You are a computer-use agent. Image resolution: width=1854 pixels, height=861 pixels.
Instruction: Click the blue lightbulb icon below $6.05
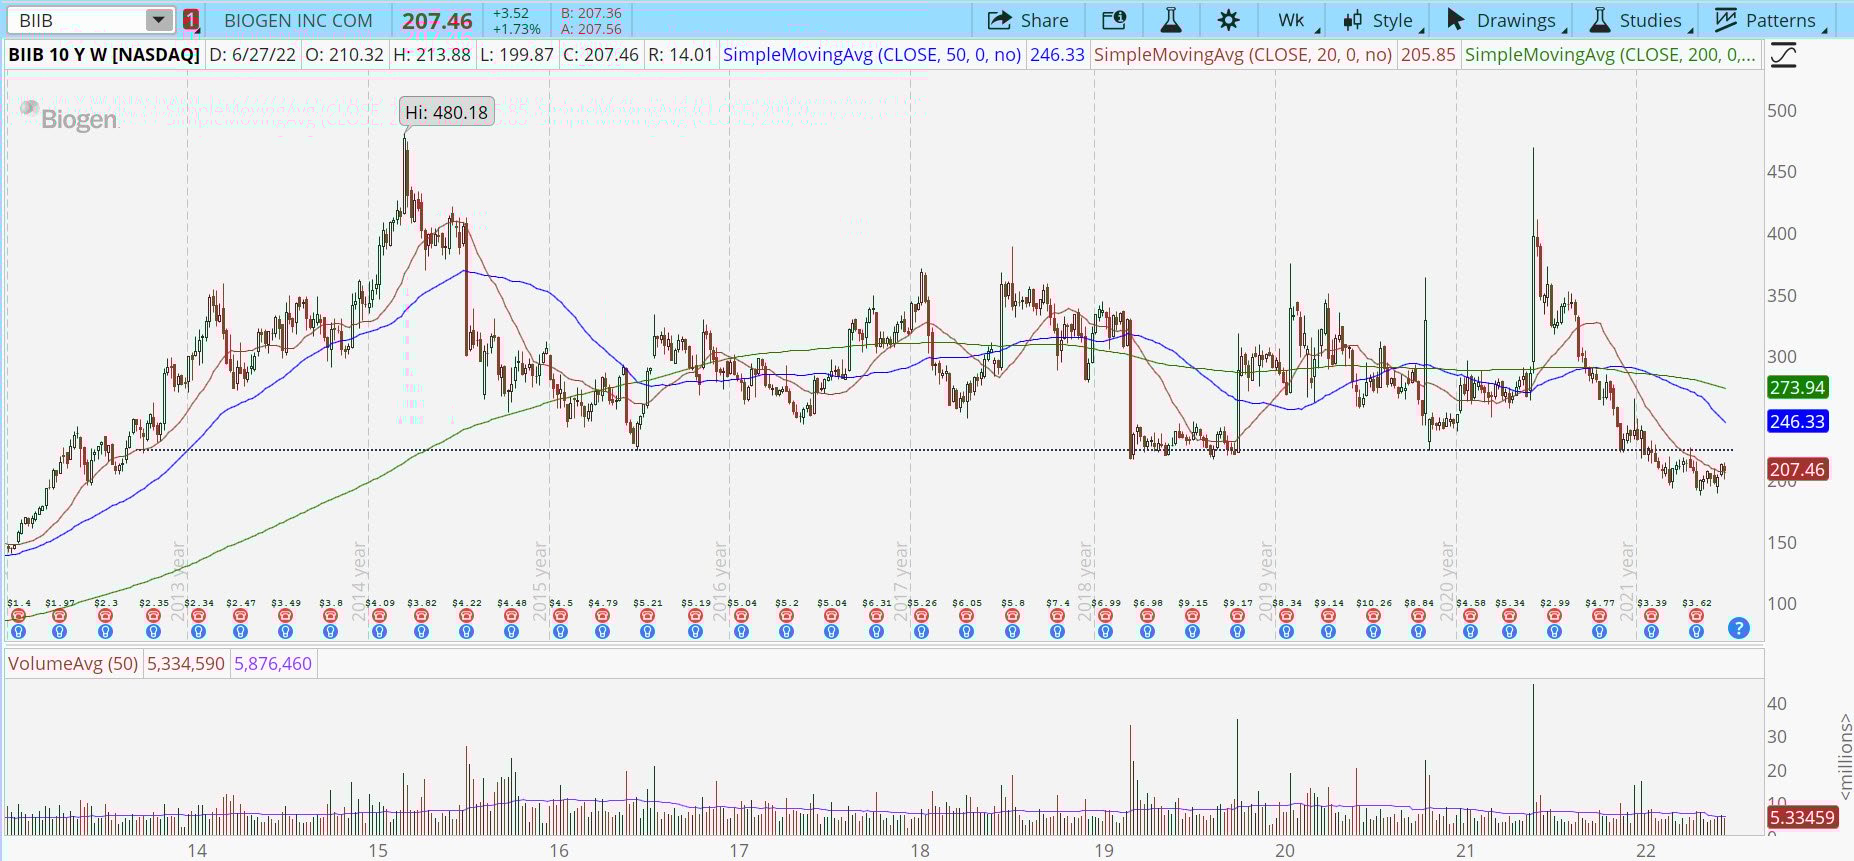[x=966, y=631]
